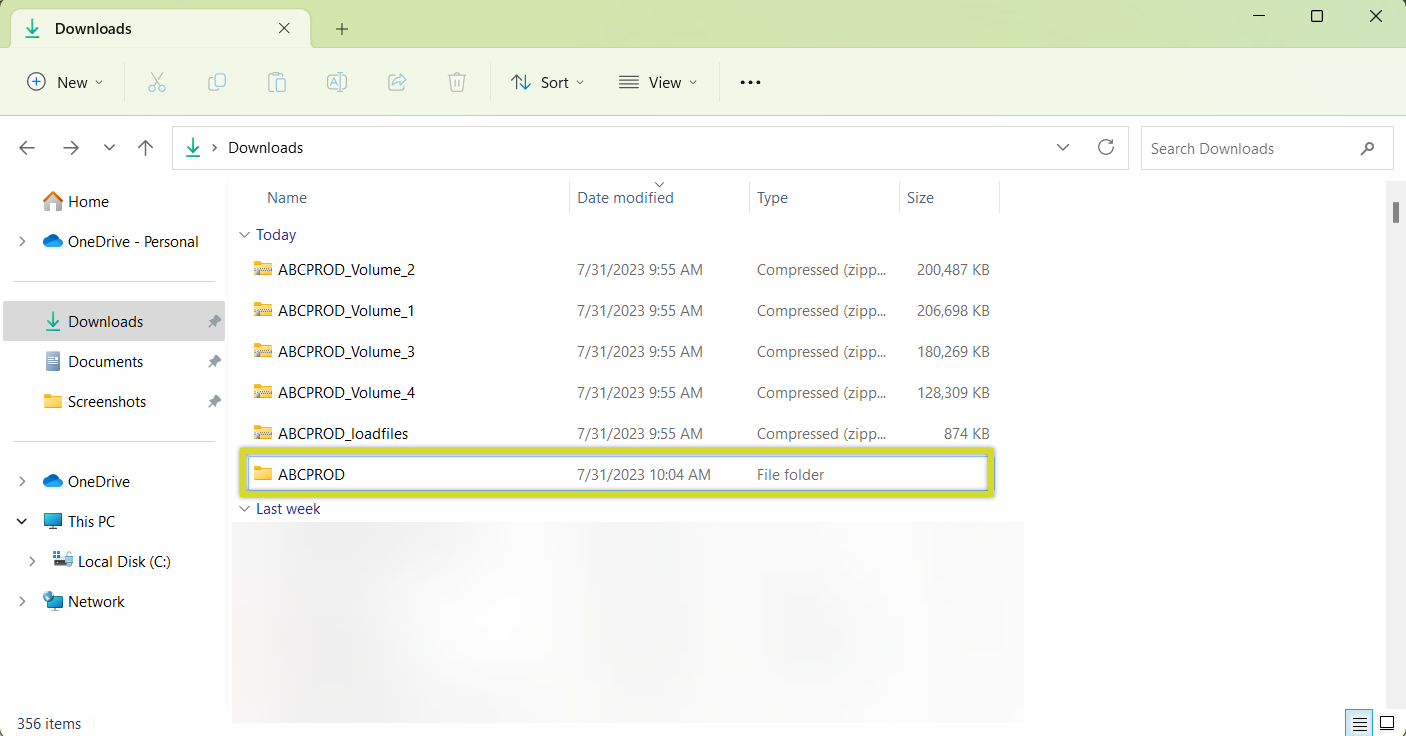Click the 874 KB size cell

(x=967, y=433)
